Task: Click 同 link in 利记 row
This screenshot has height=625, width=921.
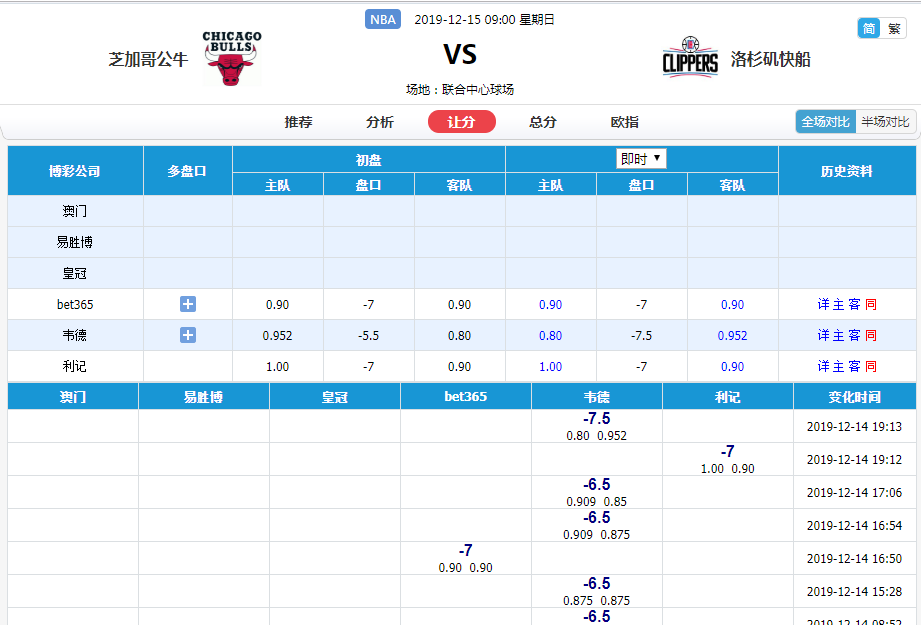Action: click(871, 366)
